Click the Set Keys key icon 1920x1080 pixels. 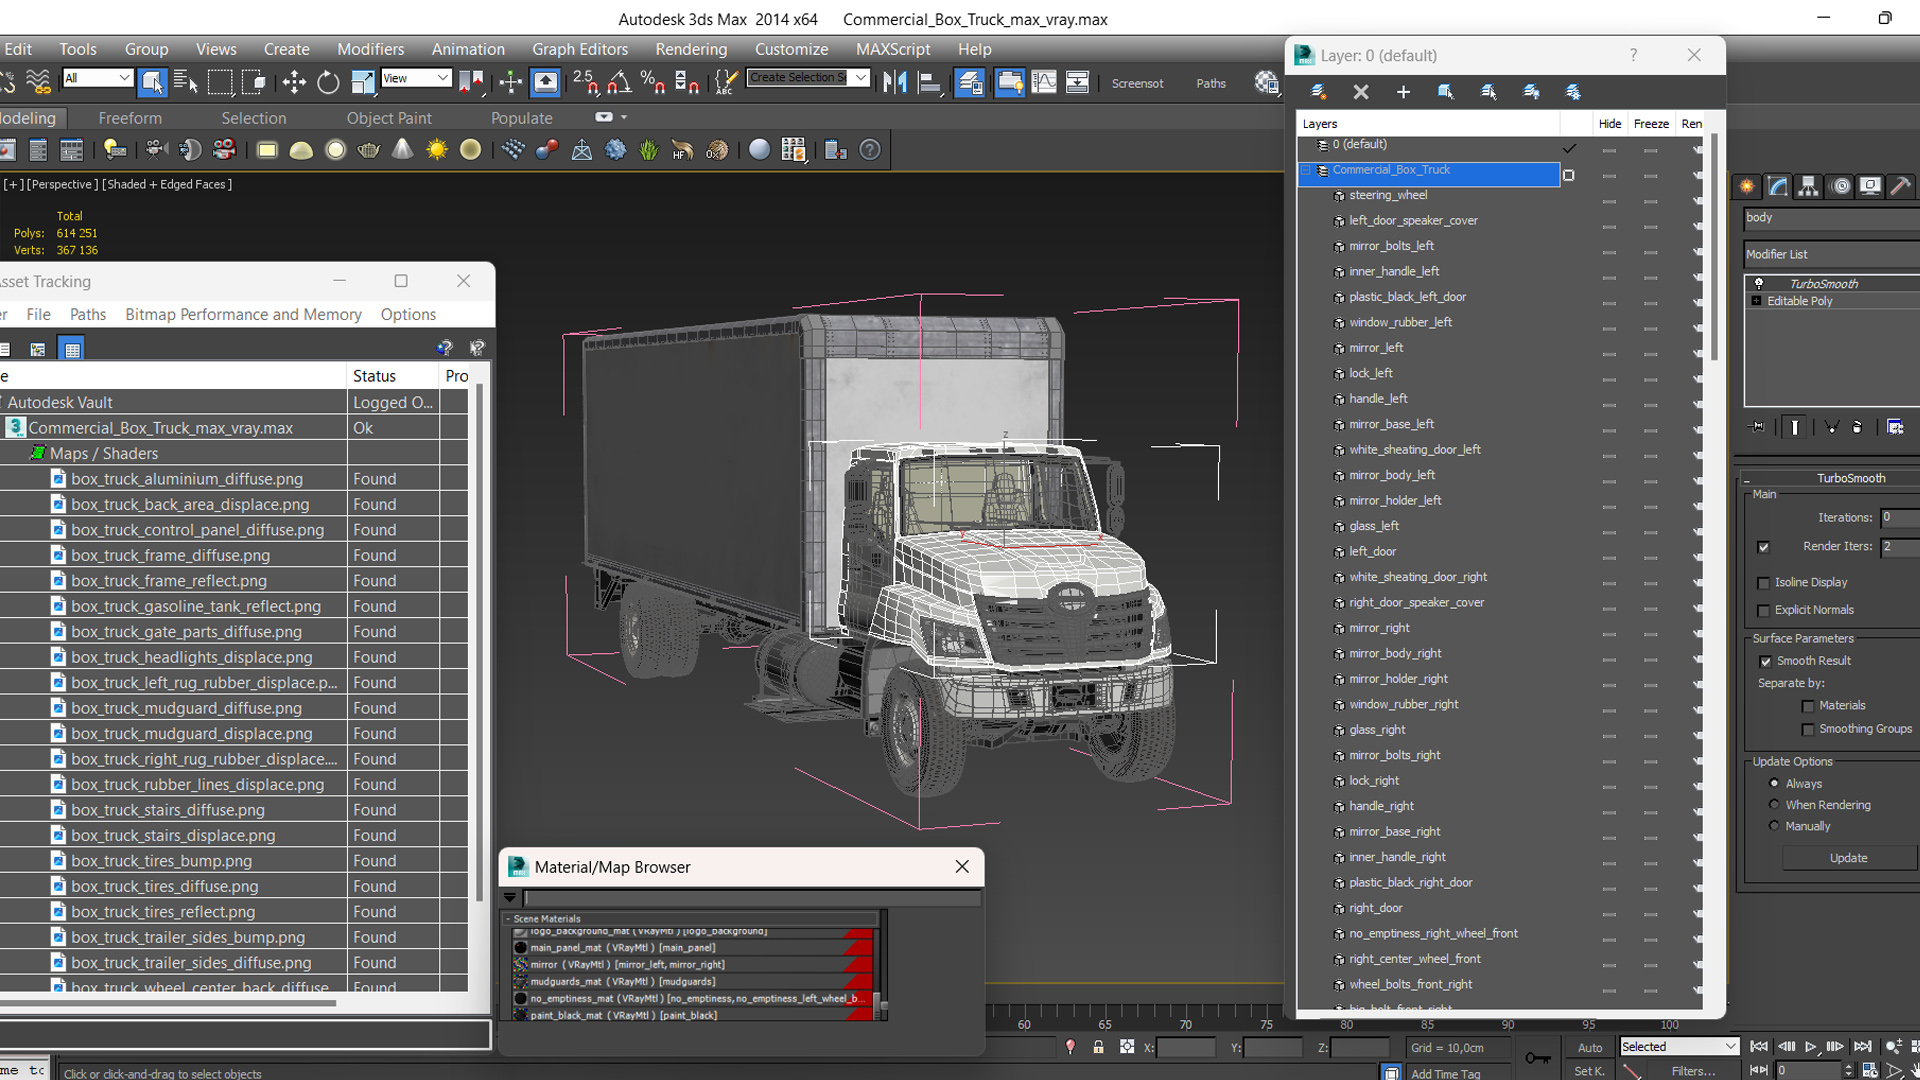pyautogui.click(x=1538, y=1058)
